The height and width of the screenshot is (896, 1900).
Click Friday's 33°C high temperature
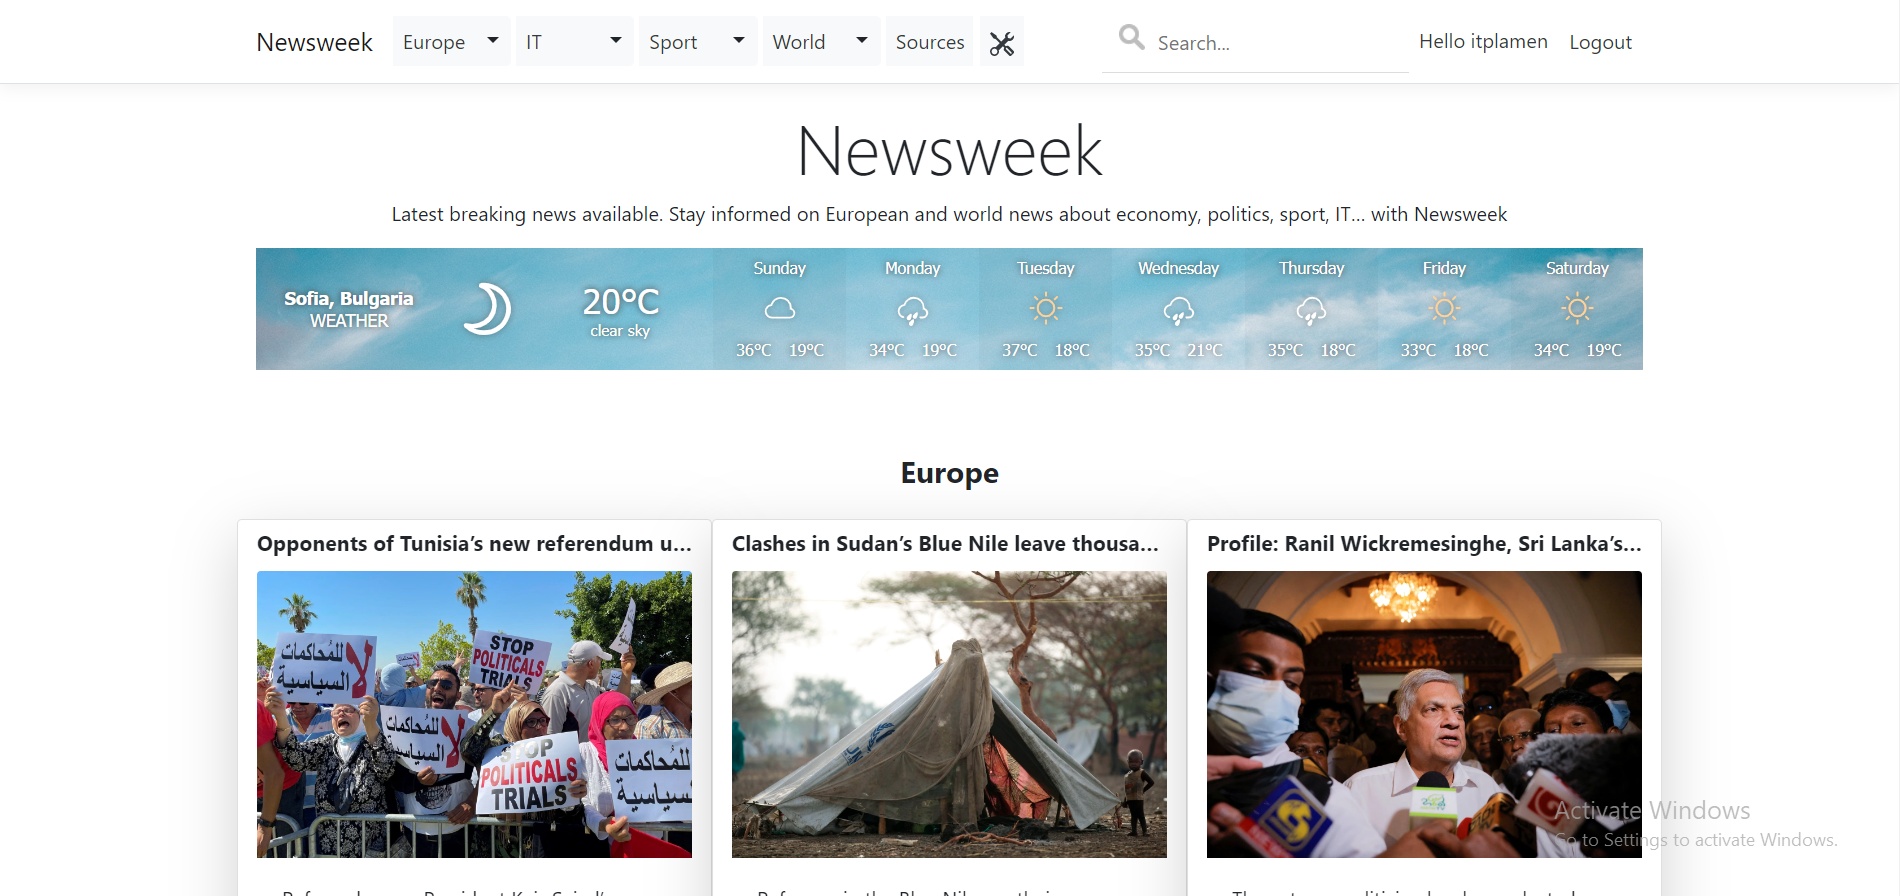pos(1418,350)
